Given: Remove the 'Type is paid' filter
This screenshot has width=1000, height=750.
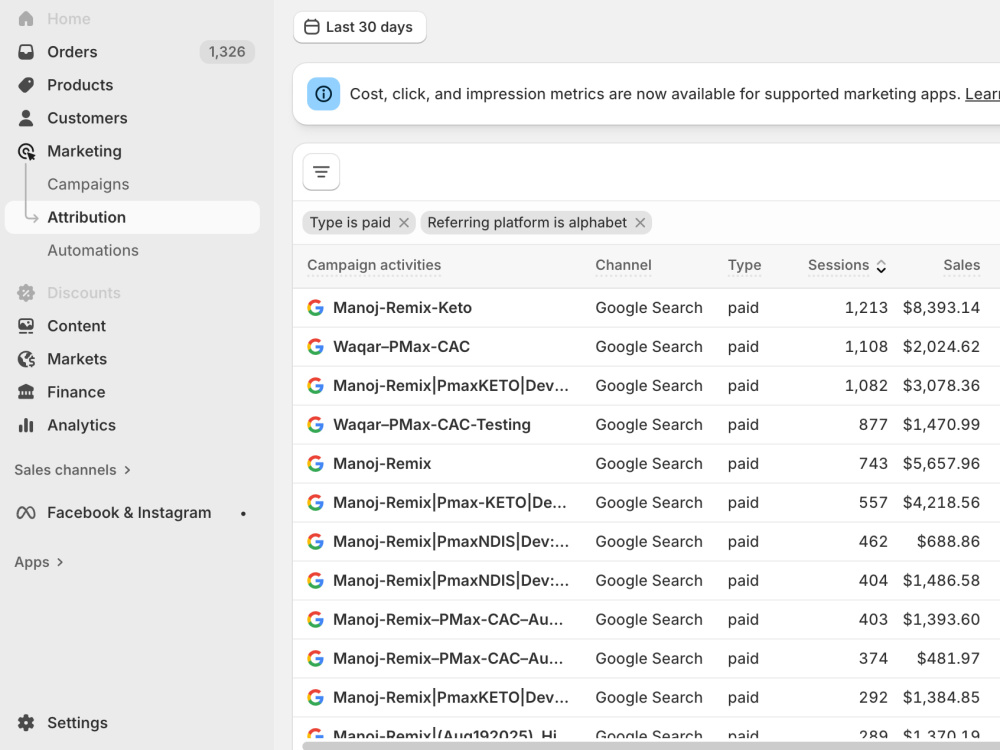Looking at the screenshot, I should click(x=404, y=223).
